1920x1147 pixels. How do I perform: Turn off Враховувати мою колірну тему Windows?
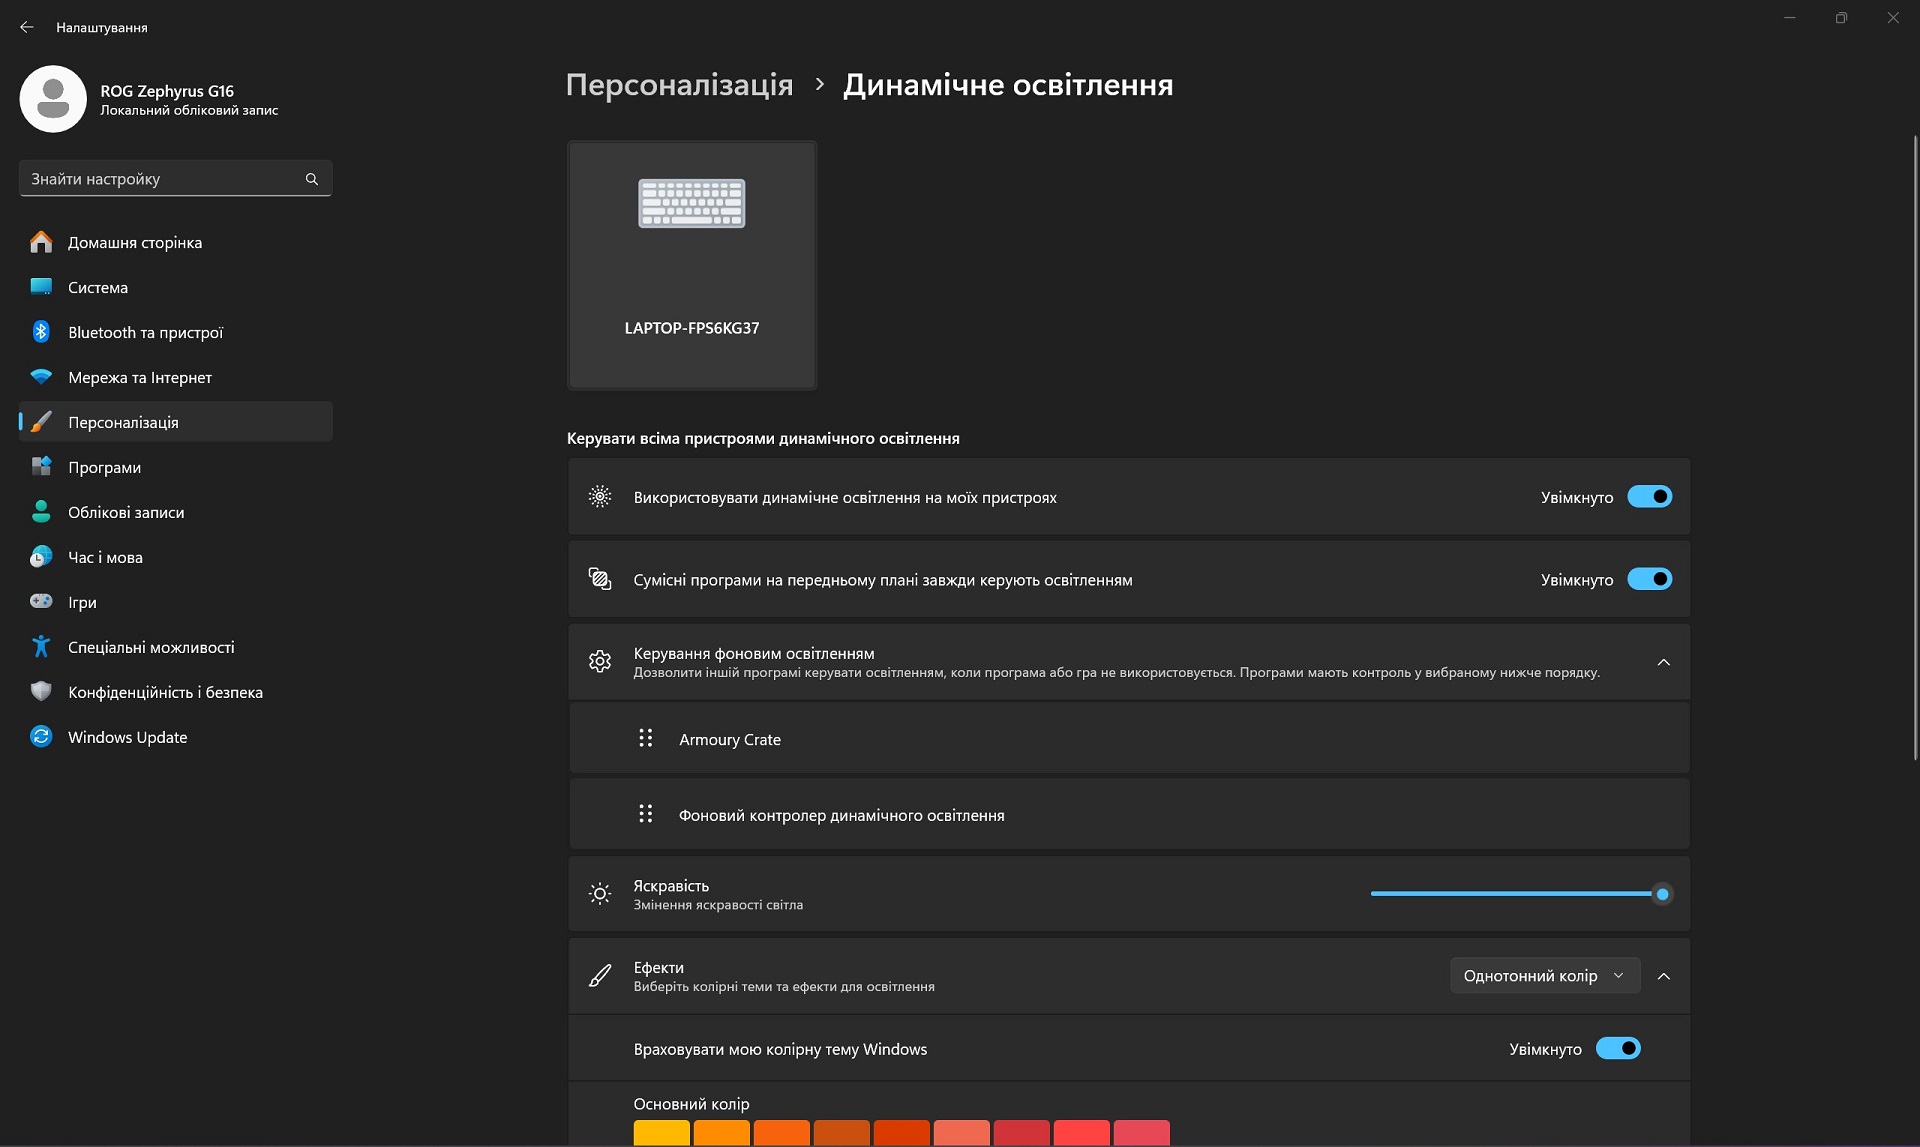click(1618, 1049)
